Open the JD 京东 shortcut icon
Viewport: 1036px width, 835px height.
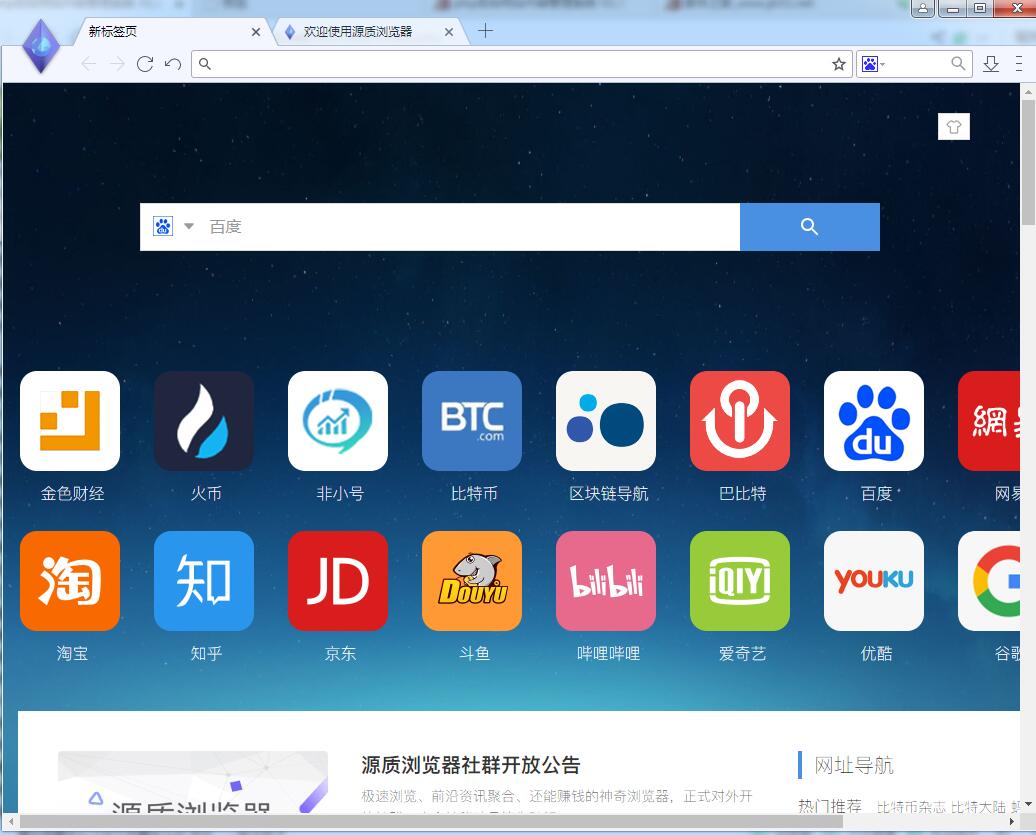point(338,581)
